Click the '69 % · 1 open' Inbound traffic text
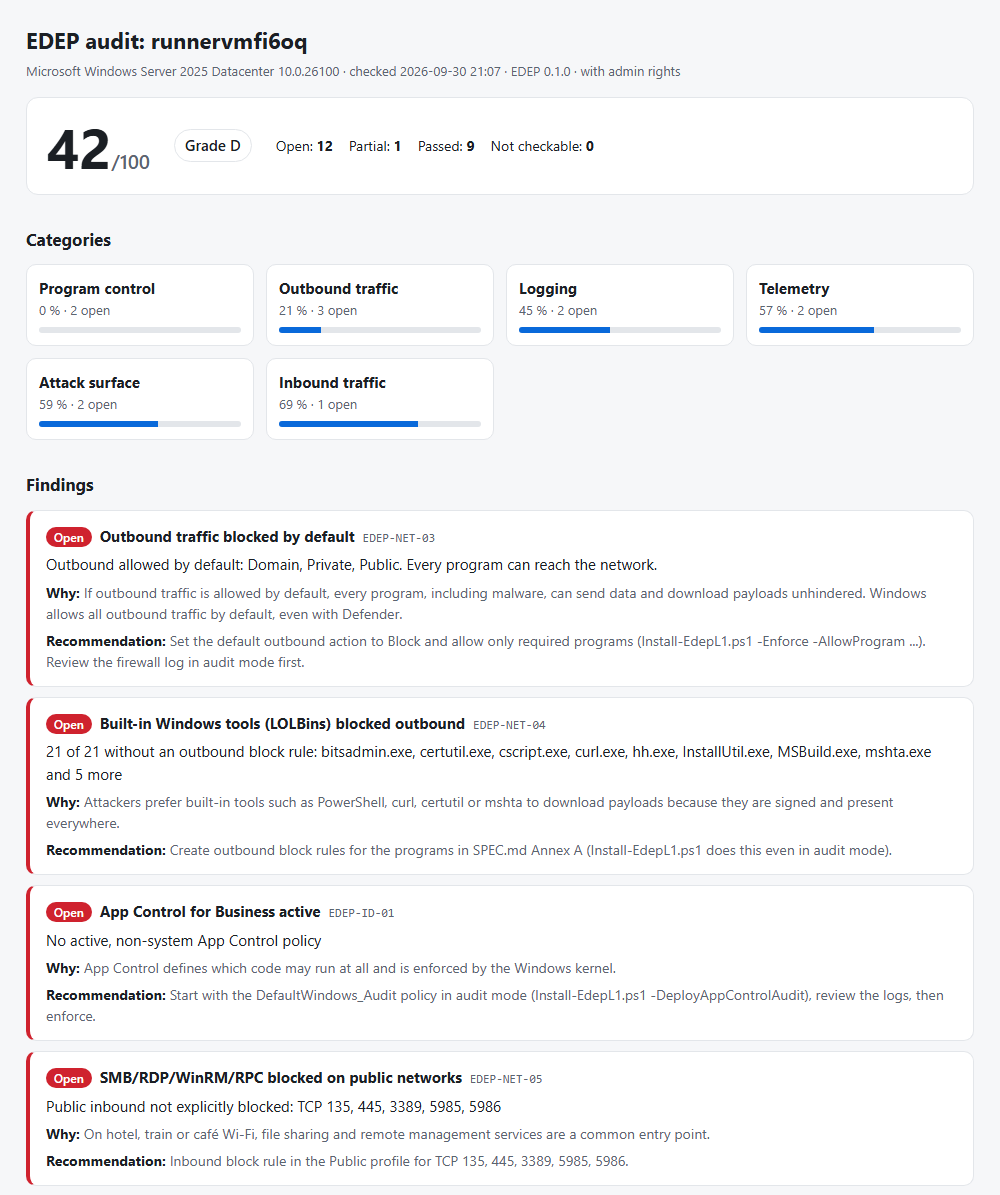The height and width of the screenshot is (1195, 1000). 318,405
